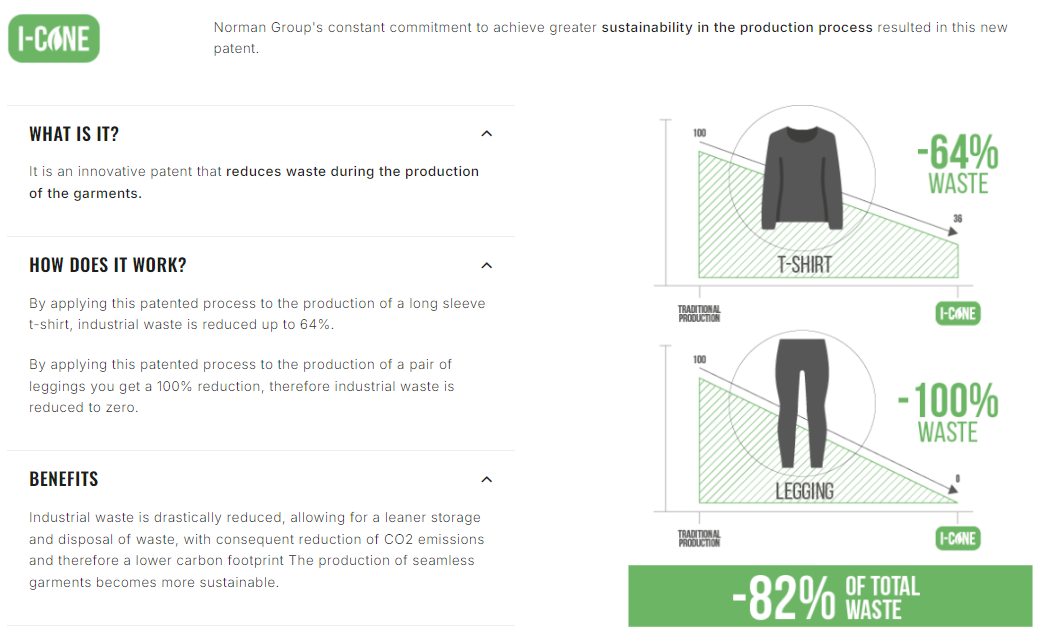The image size is (1037, 632).
Task: Click the leggings garment icon
Action: [x=804, y=405]
